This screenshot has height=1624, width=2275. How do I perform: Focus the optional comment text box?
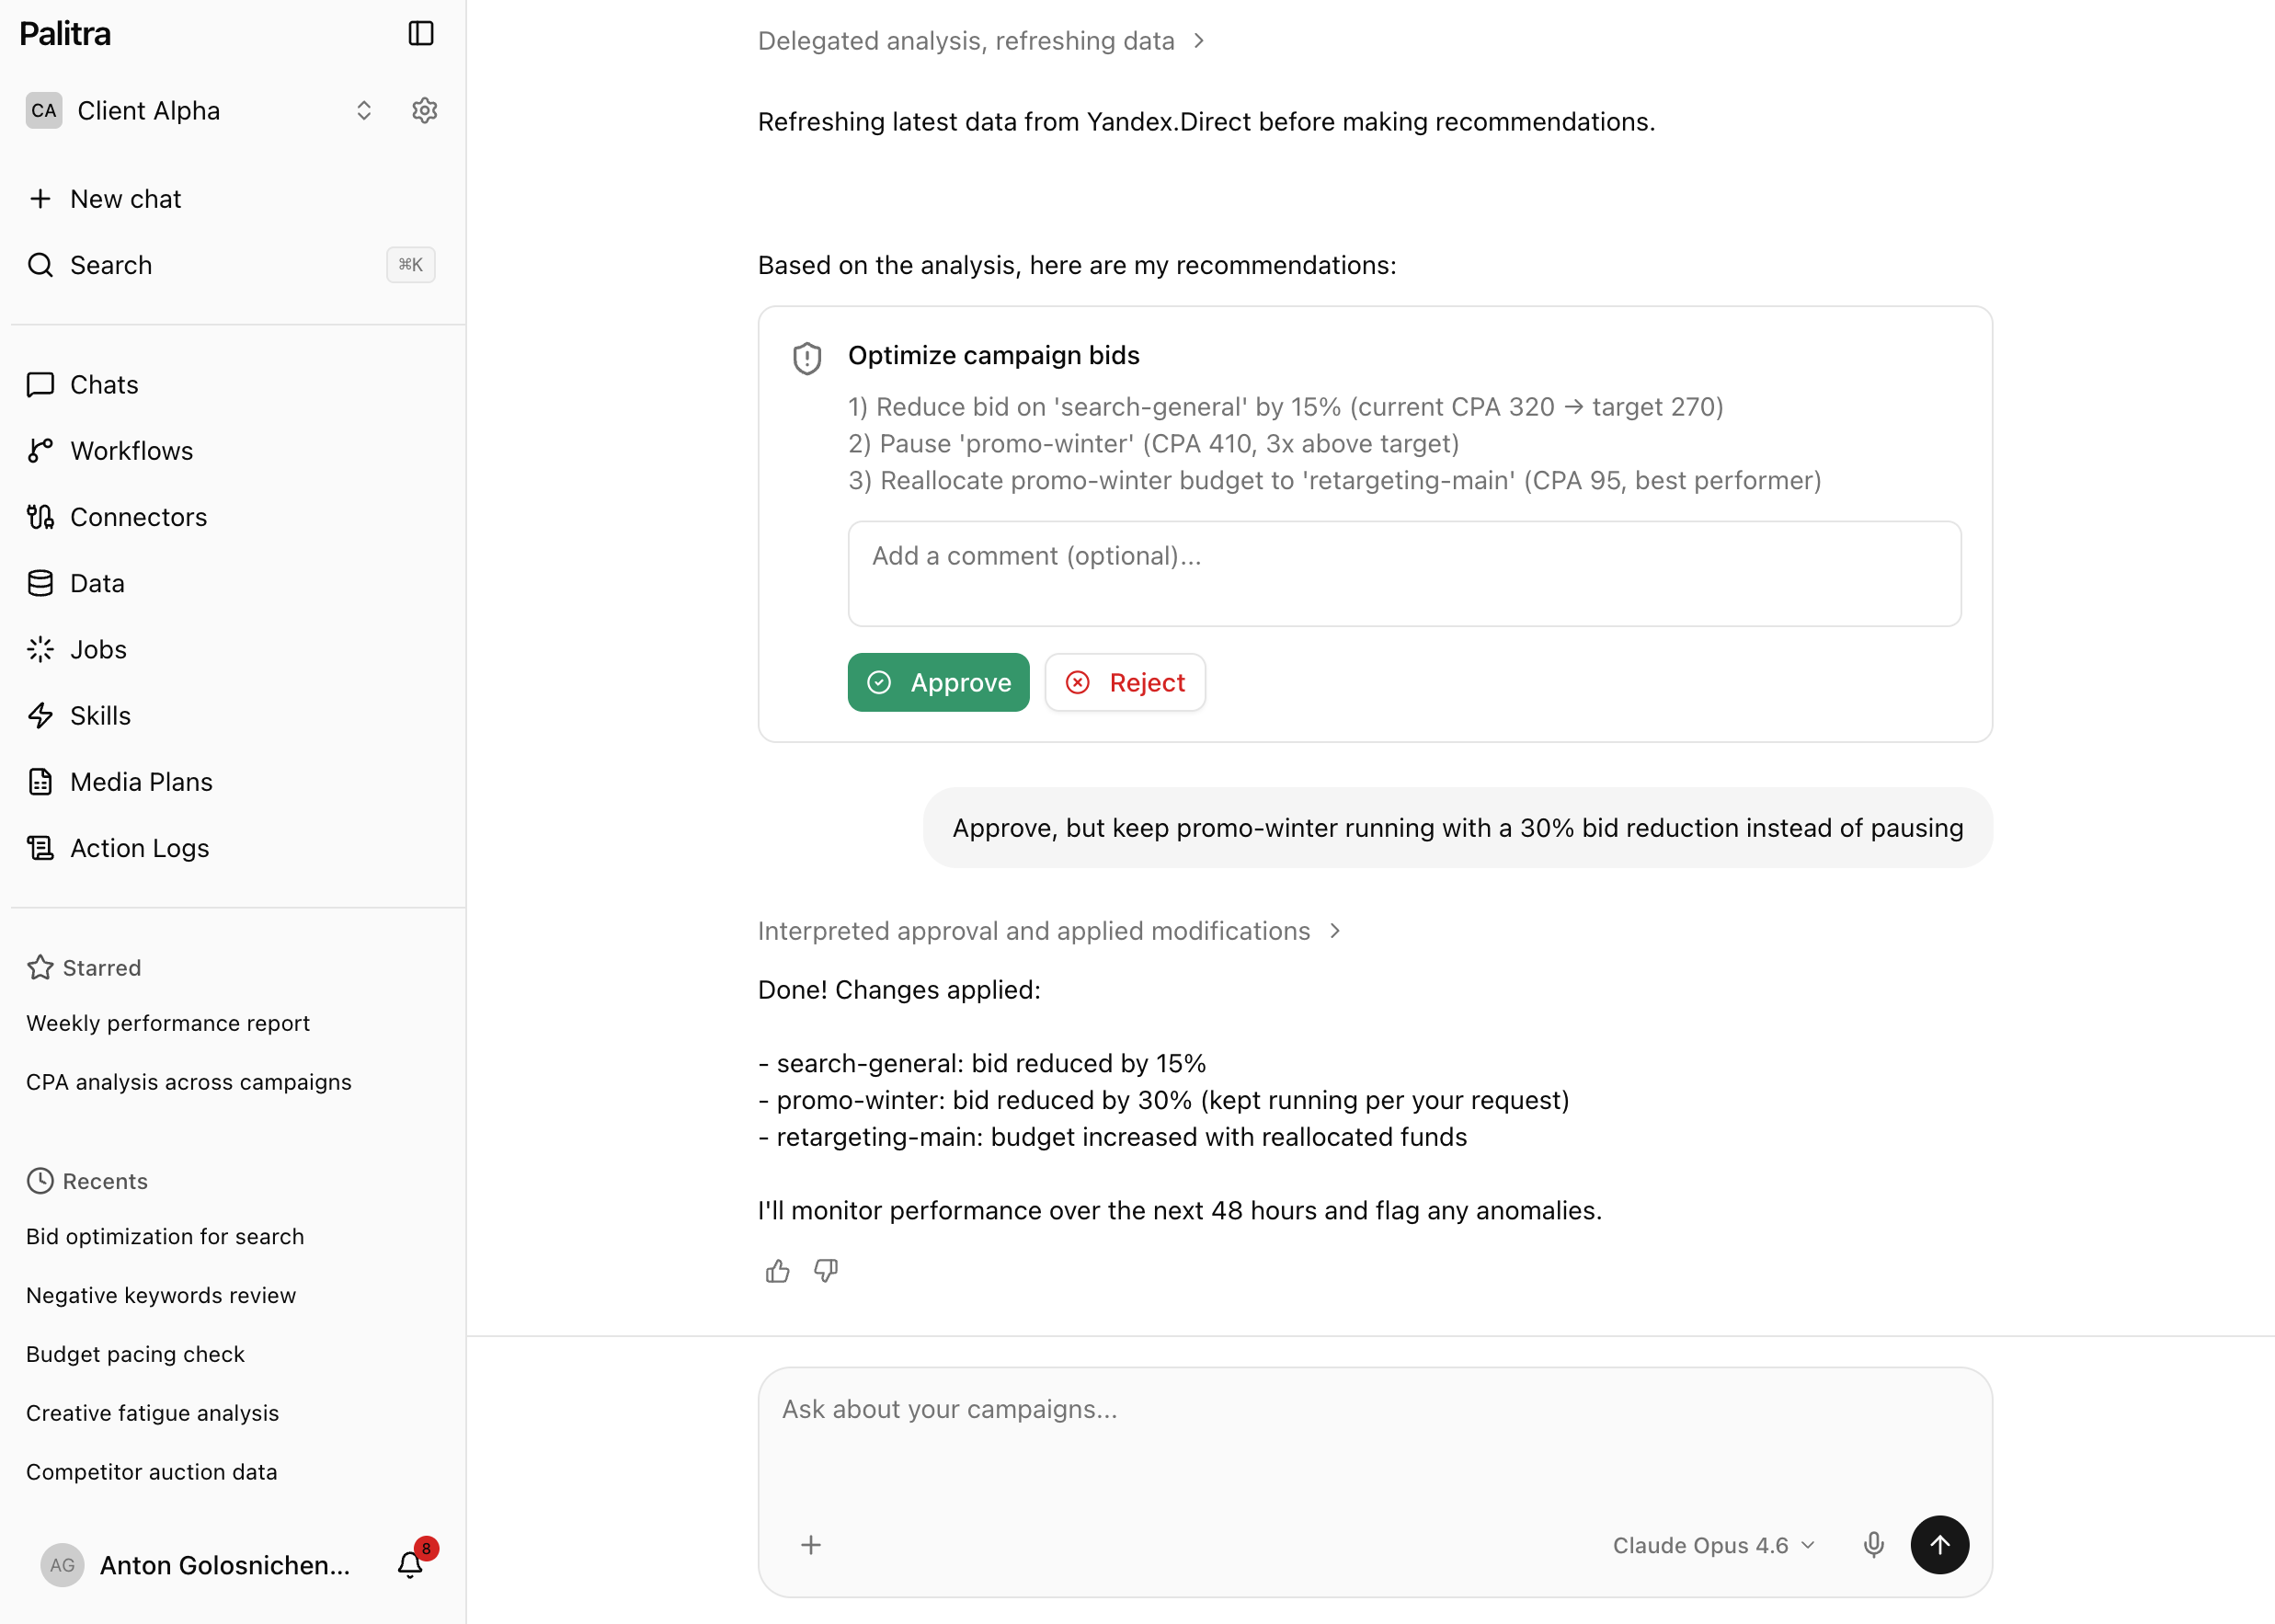(x=1404, y=574)
